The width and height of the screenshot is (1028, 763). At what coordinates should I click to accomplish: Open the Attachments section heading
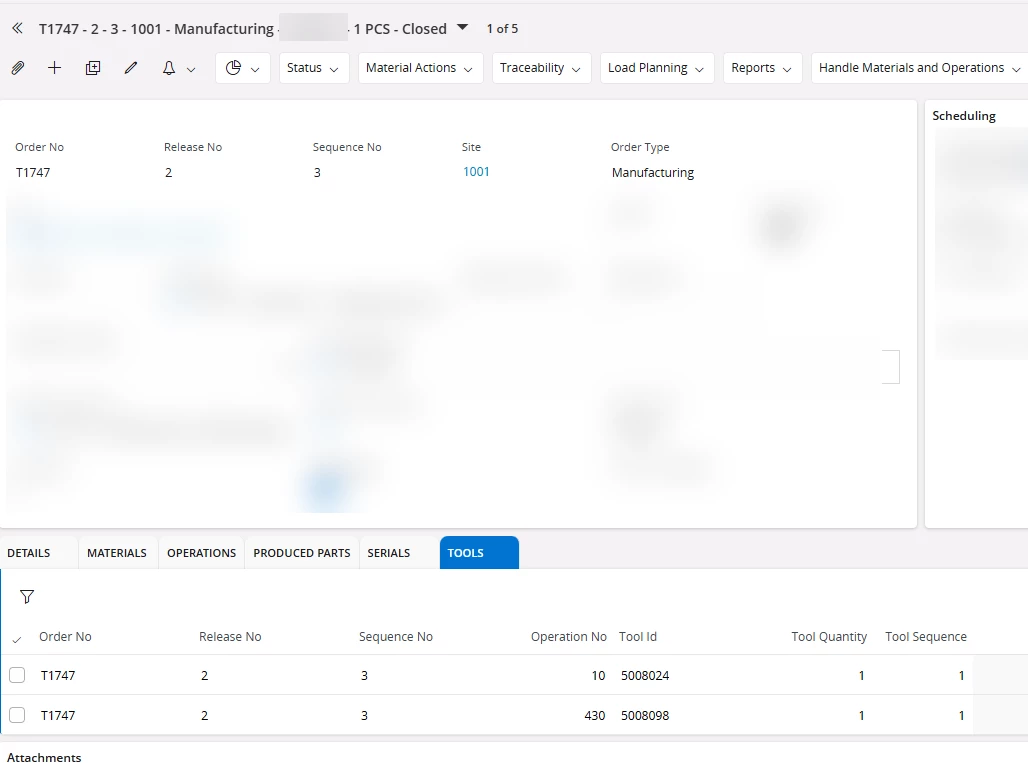click(44, 757)
